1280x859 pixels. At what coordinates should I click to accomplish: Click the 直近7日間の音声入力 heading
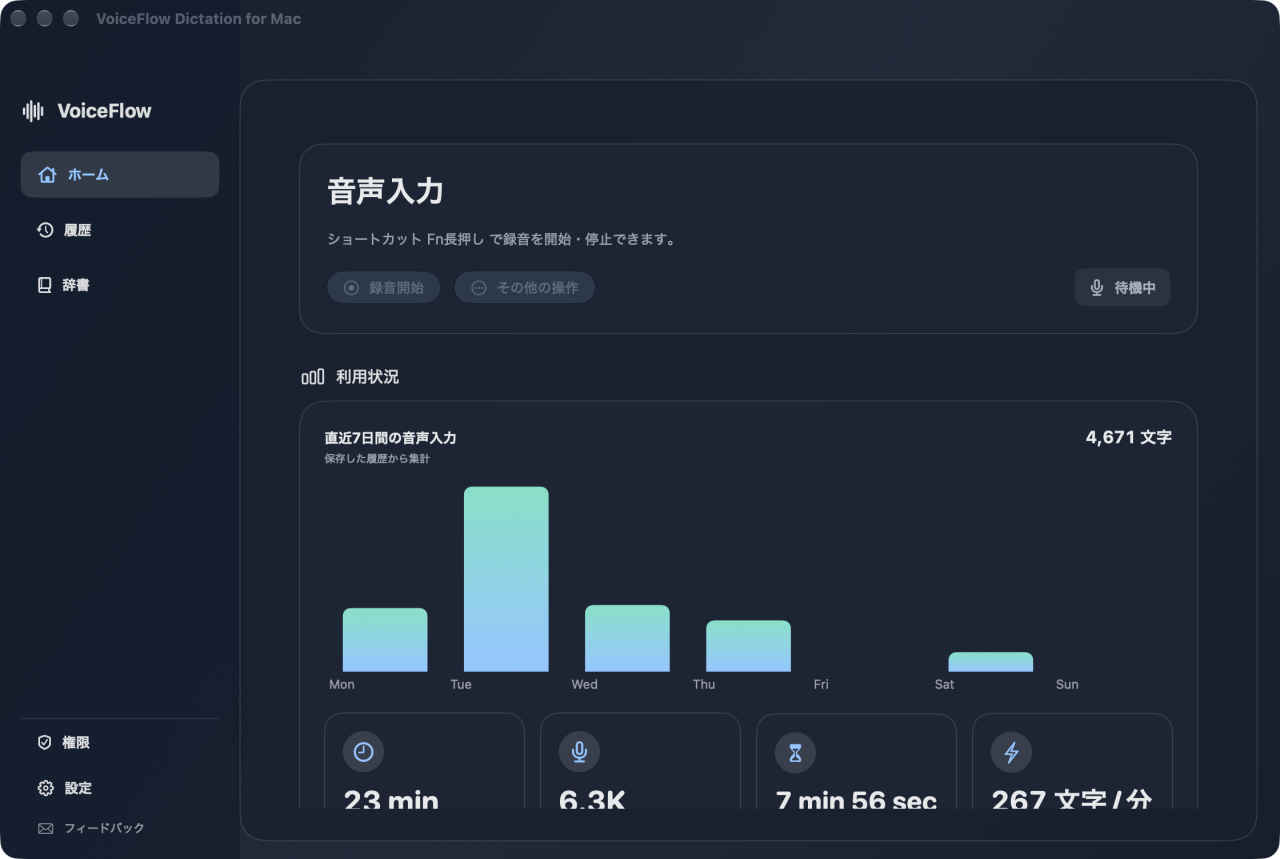coord(391,438)
